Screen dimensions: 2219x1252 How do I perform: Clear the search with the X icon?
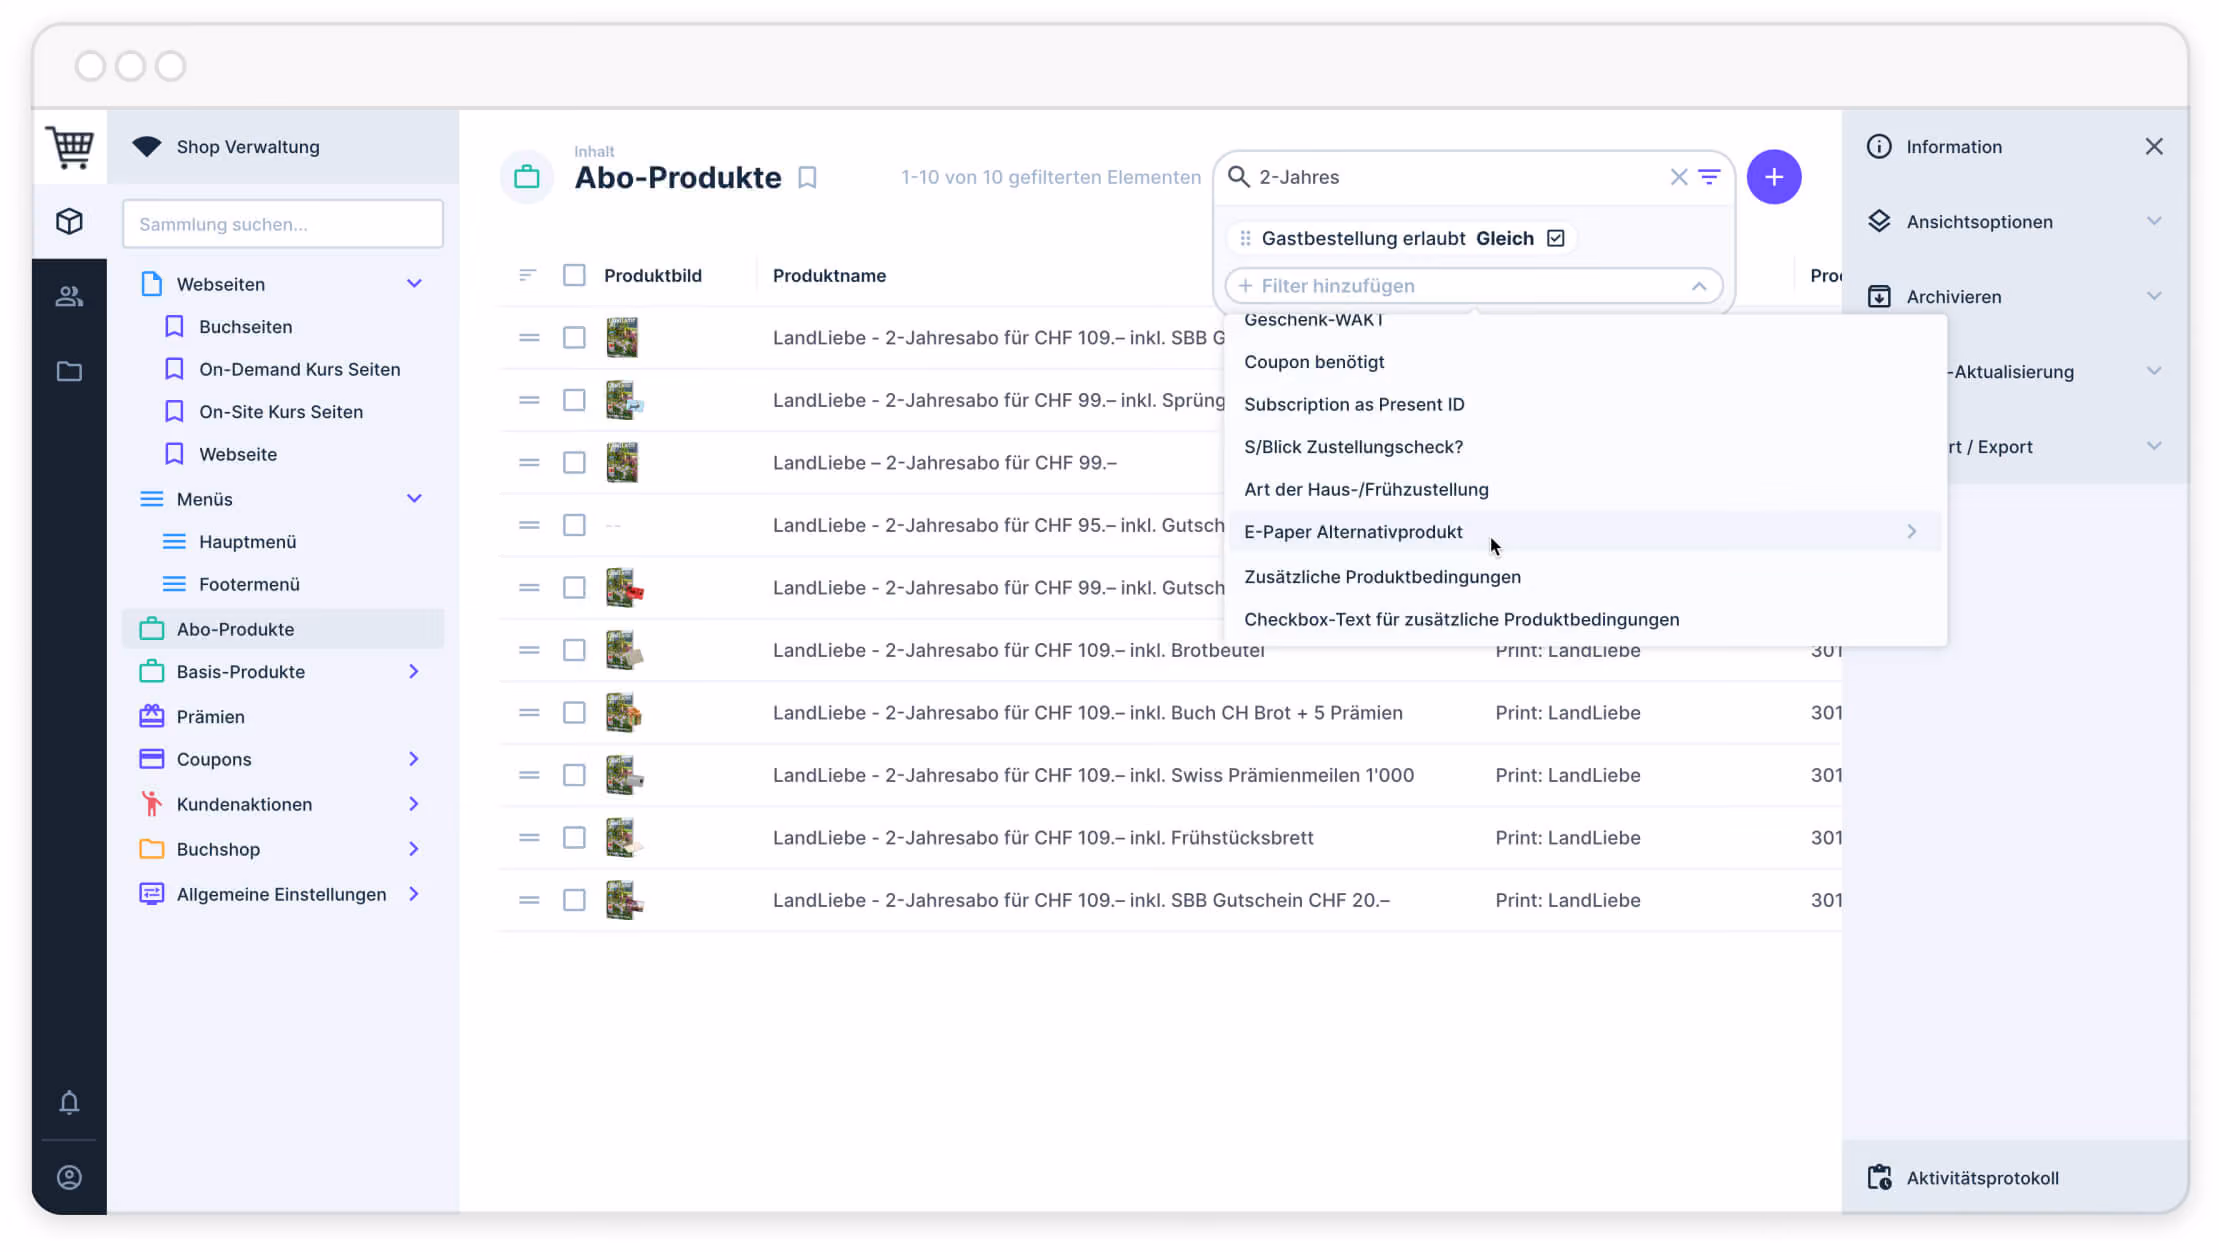[1678, 177]
